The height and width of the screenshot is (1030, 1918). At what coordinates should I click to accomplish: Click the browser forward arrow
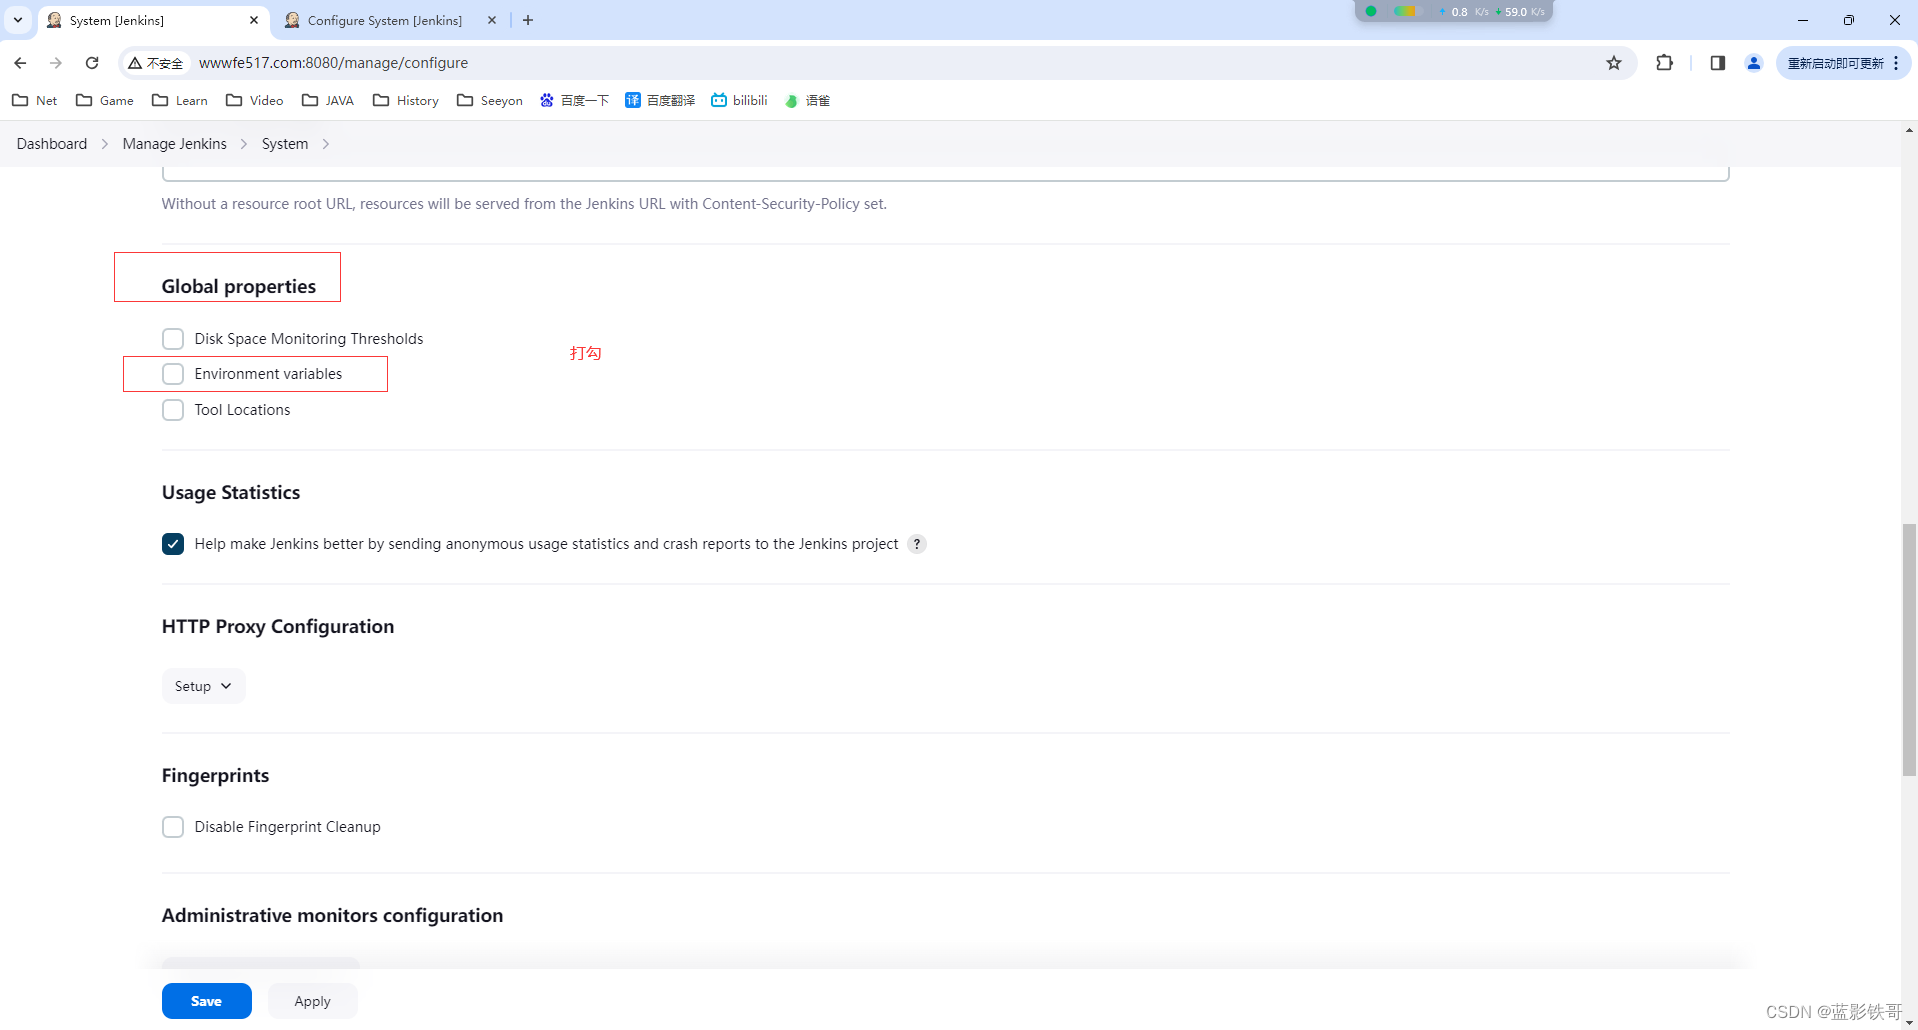(56, 63)
